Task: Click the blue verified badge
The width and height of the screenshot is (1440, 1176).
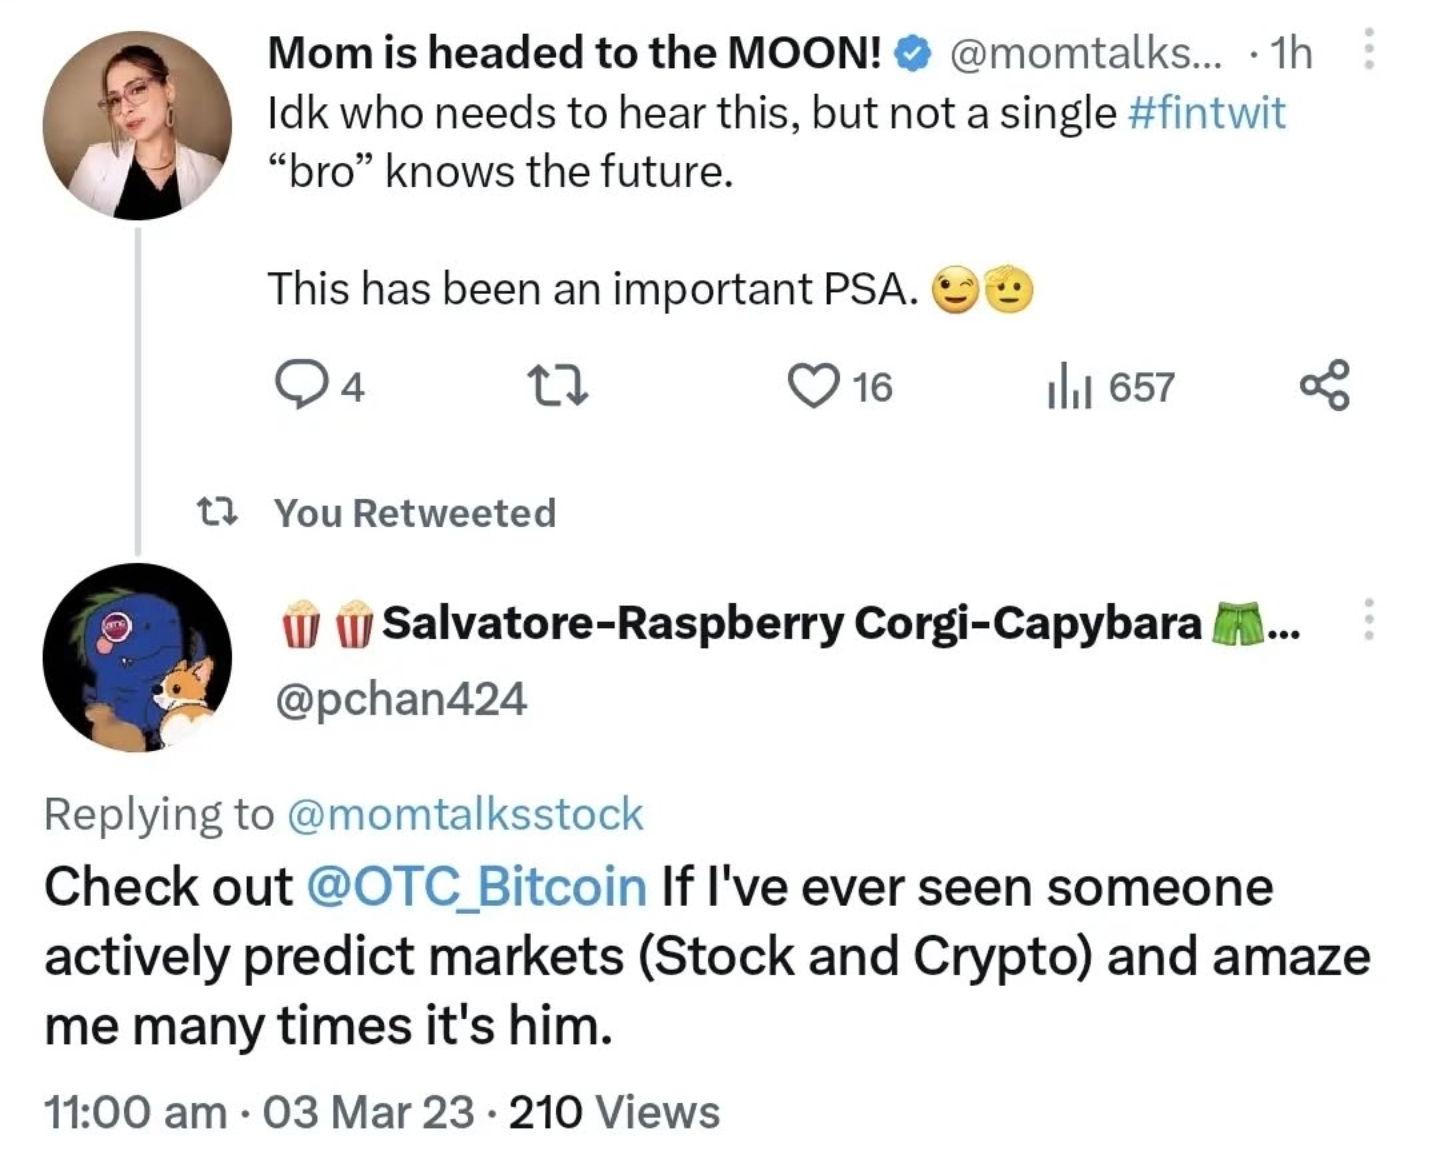Action: click(912, 54)
